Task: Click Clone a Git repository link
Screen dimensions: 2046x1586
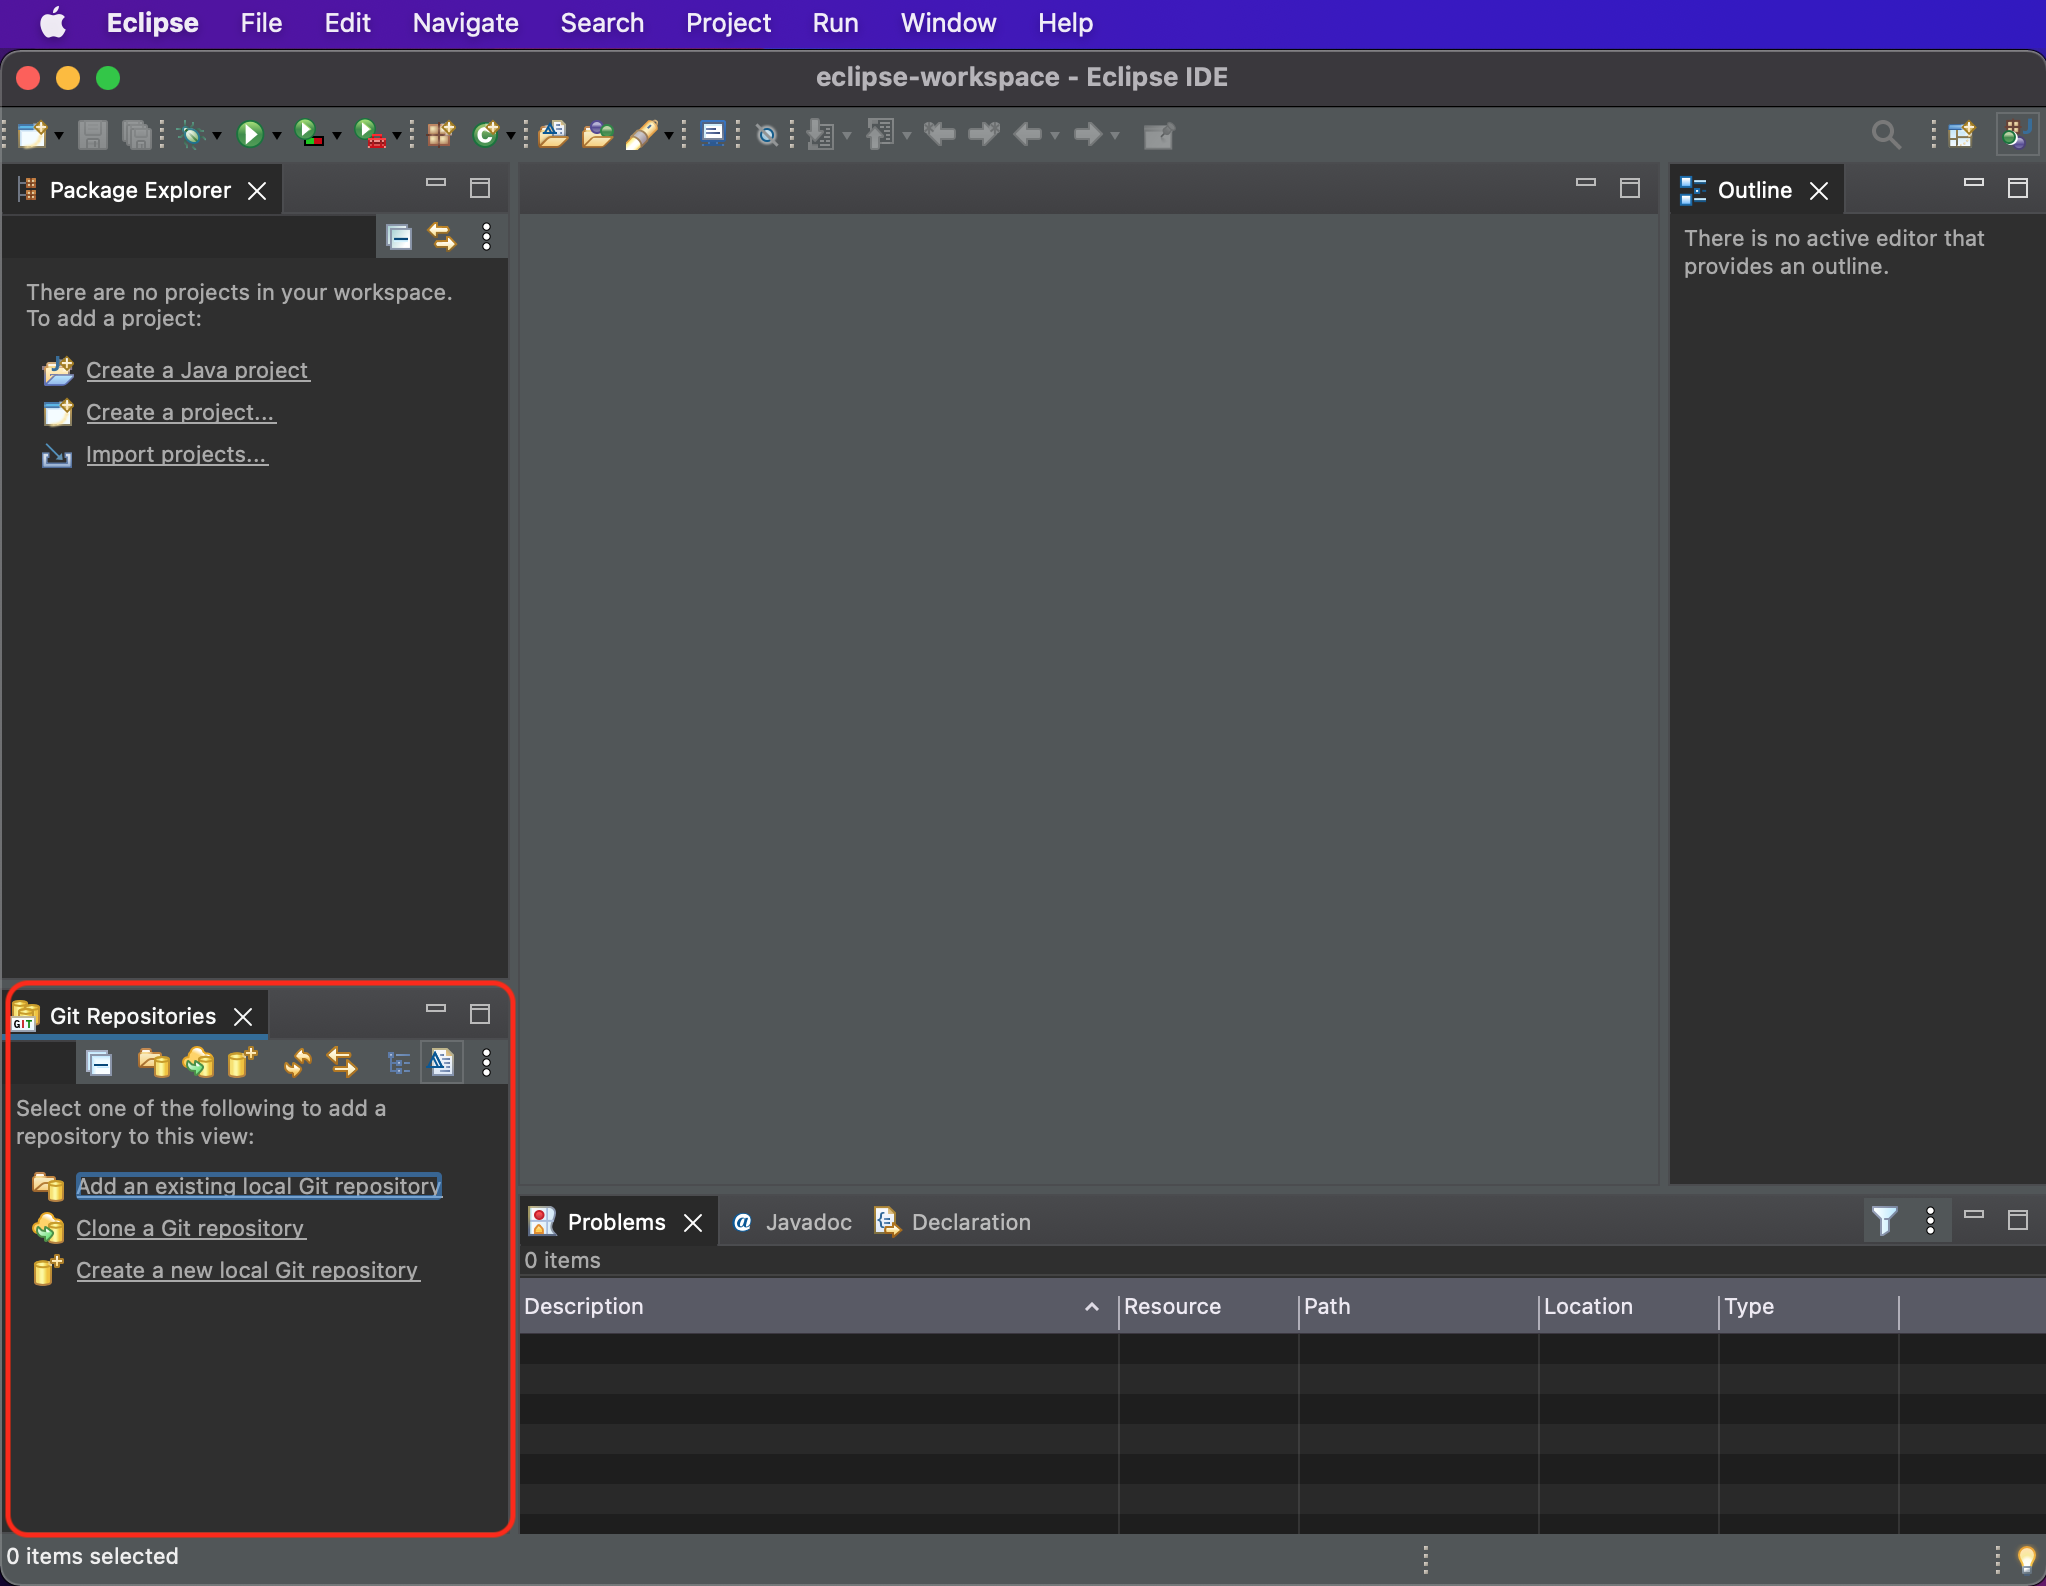Action: 190,1228
